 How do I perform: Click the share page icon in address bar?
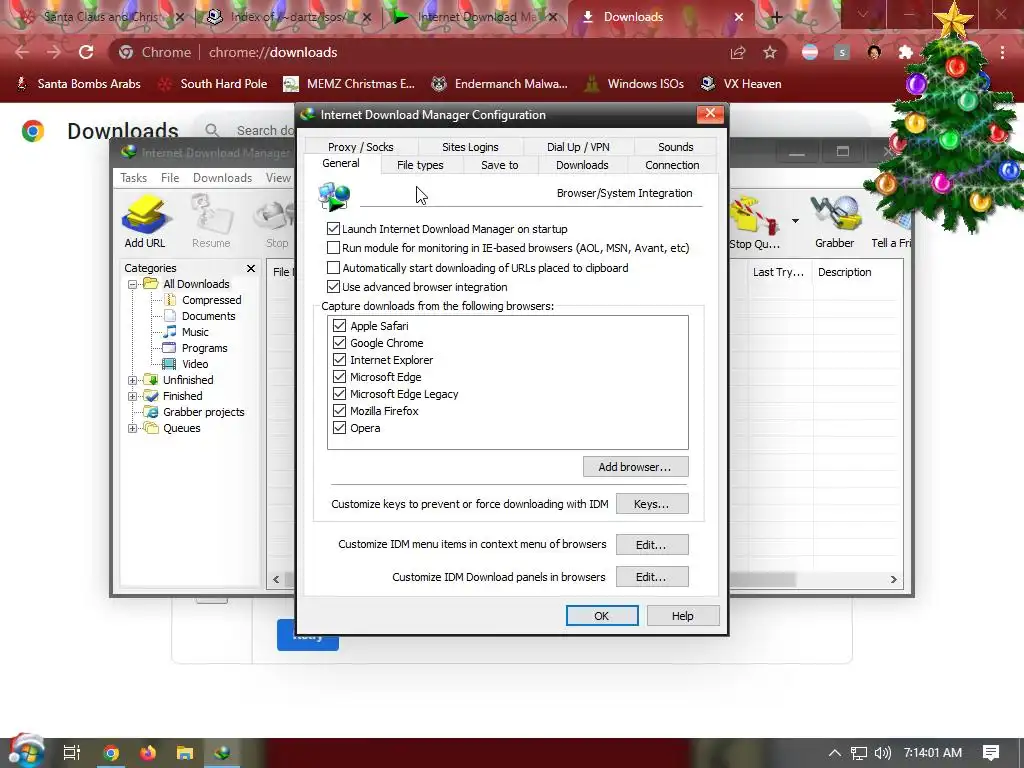(x=738, y=52)
